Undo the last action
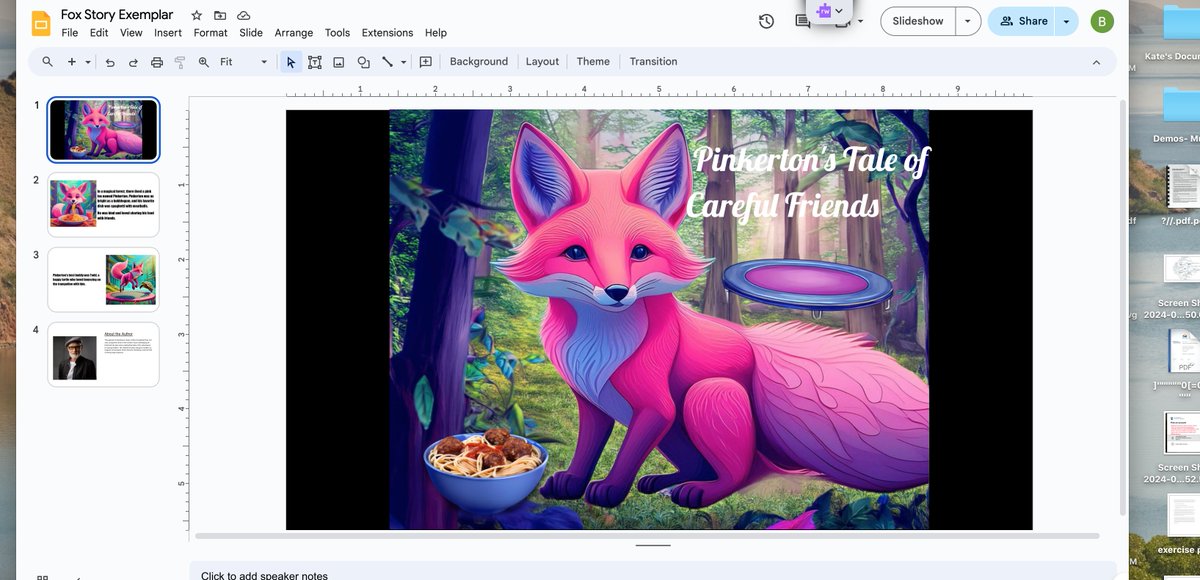The height and width of the screenshot is (580, 1200). [x=110, y=62]
